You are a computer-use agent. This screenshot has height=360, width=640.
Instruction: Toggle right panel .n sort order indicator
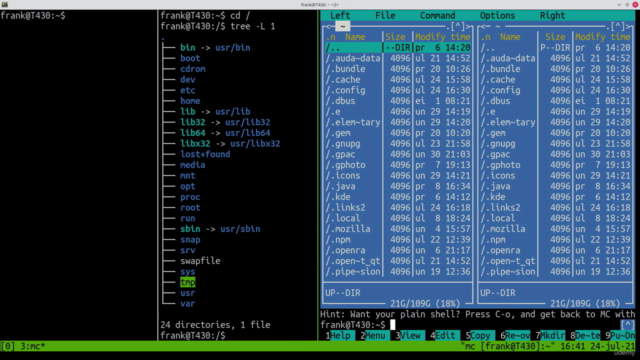point(485,37)
